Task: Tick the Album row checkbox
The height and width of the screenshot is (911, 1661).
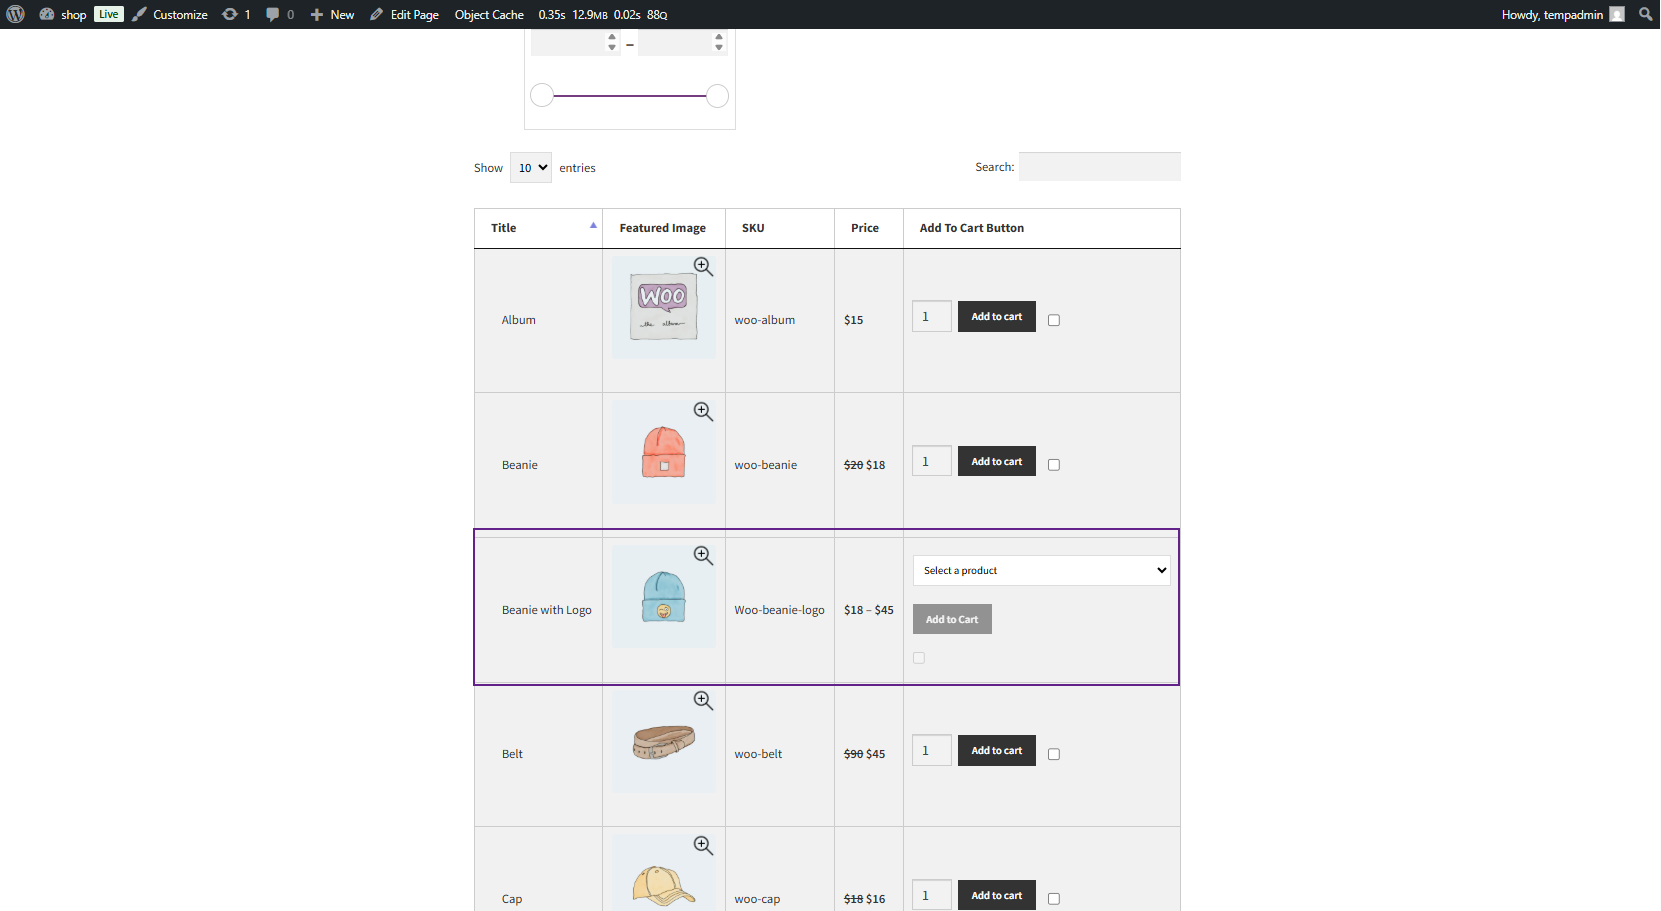Action: [x=1054, y=320]
